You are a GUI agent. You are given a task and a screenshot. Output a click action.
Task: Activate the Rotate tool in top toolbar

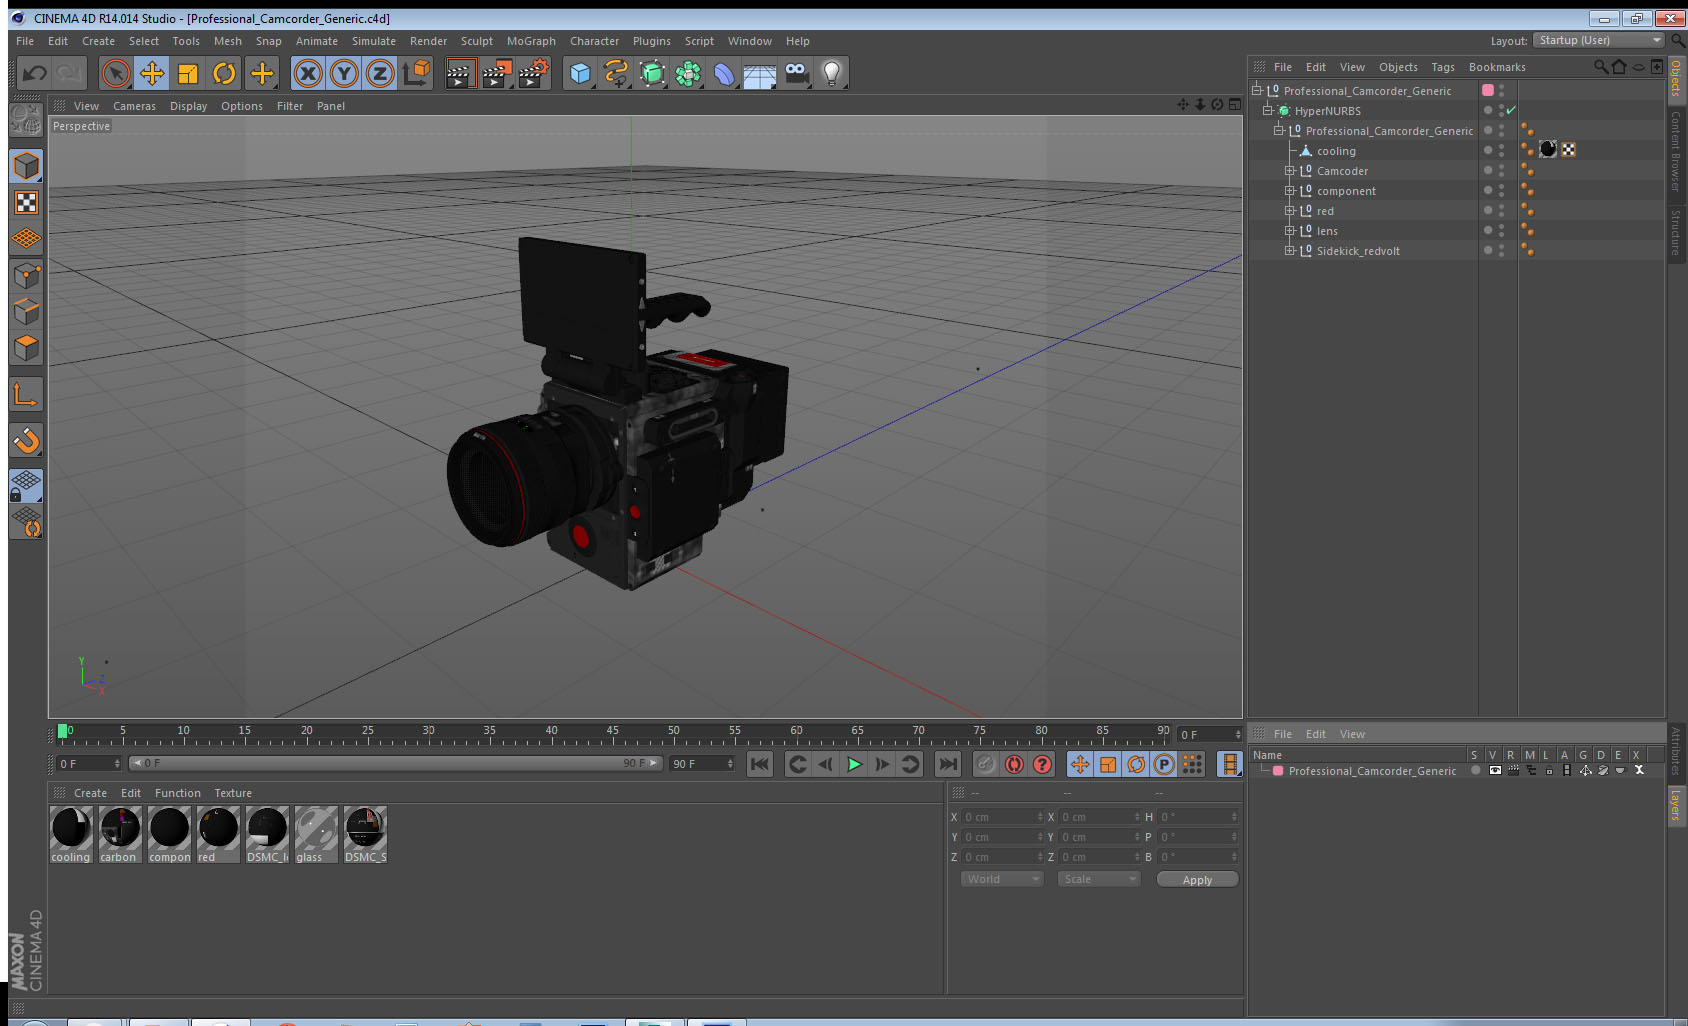coord(224,73)
